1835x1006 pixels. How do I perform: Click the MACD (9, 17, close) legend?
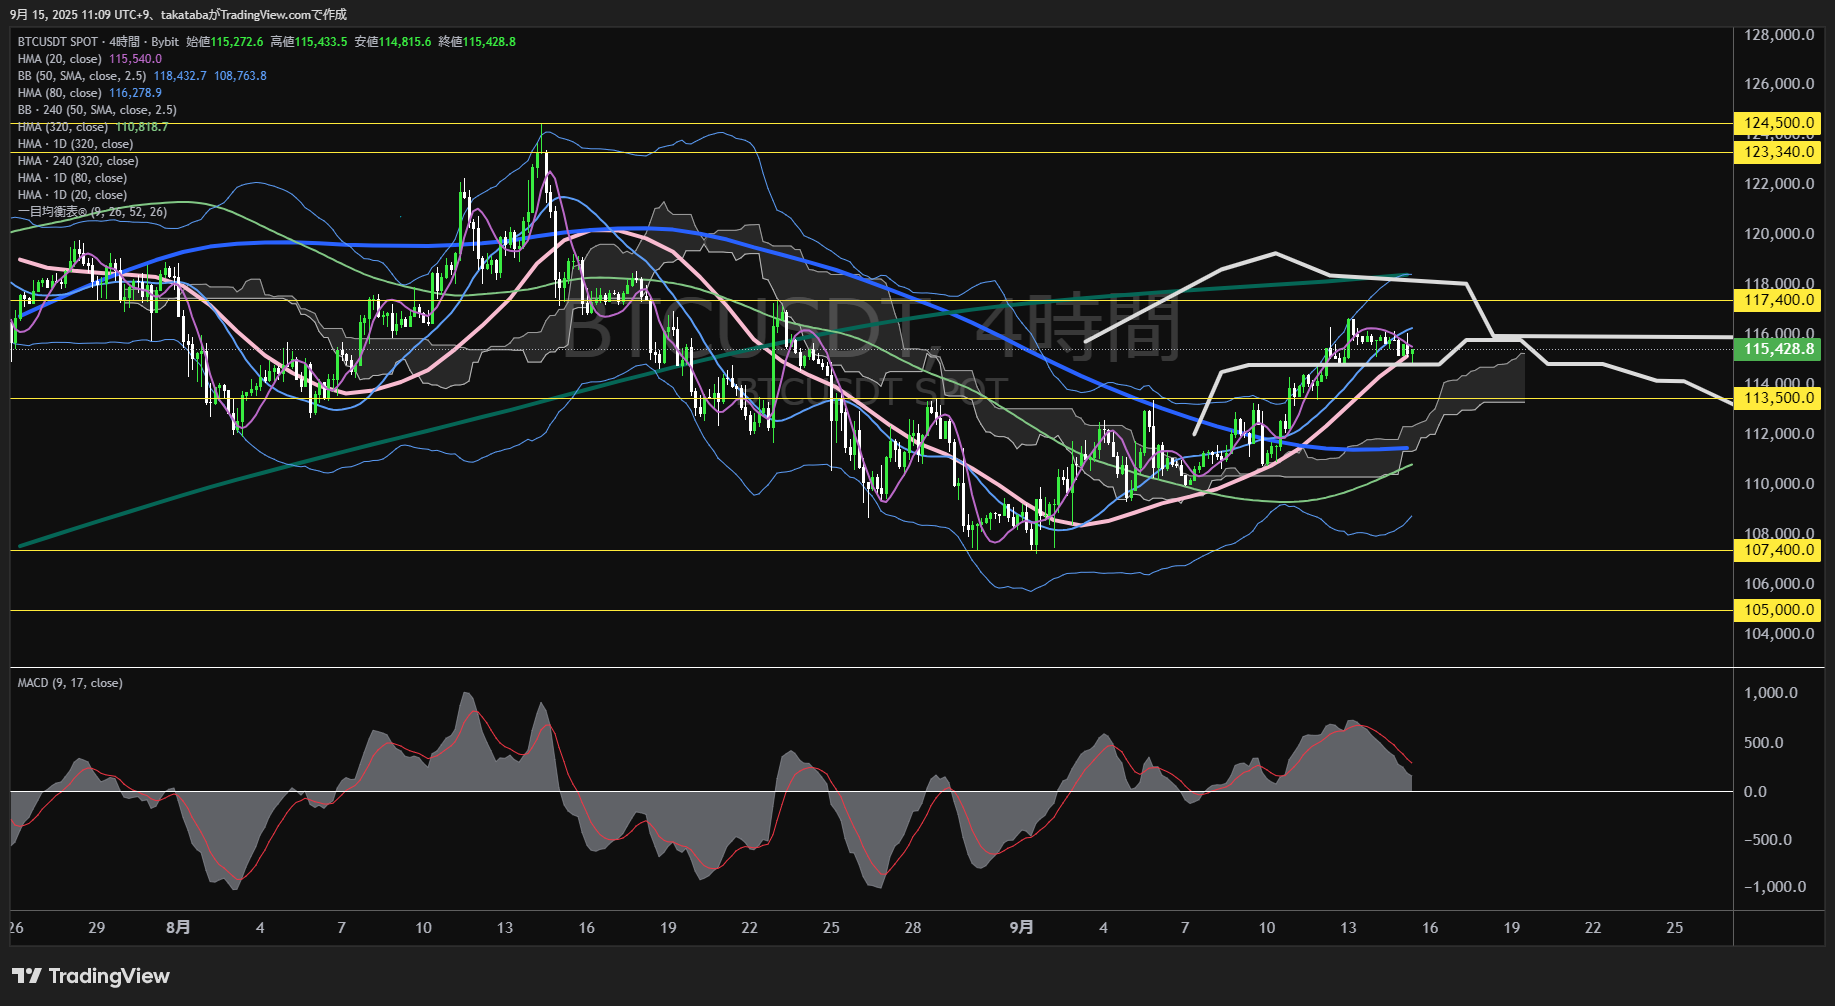pyautogui.click(x=70, y=683)
